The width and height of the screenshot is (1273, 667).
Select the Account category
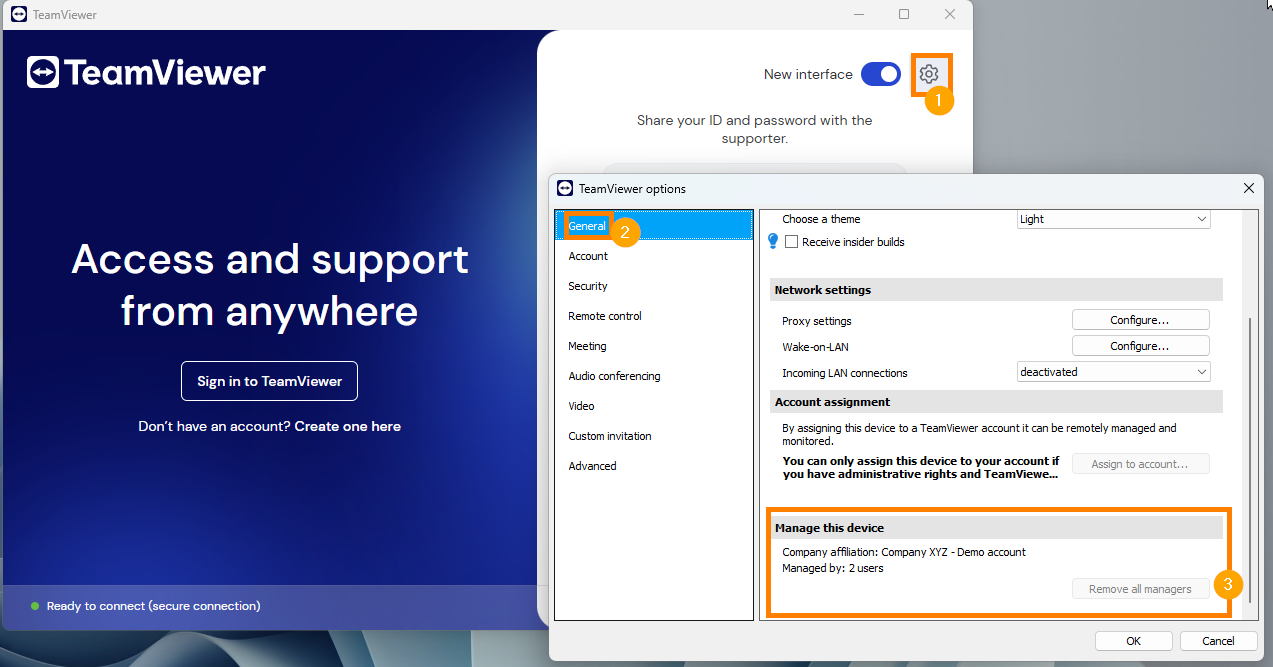coord(654,256)
